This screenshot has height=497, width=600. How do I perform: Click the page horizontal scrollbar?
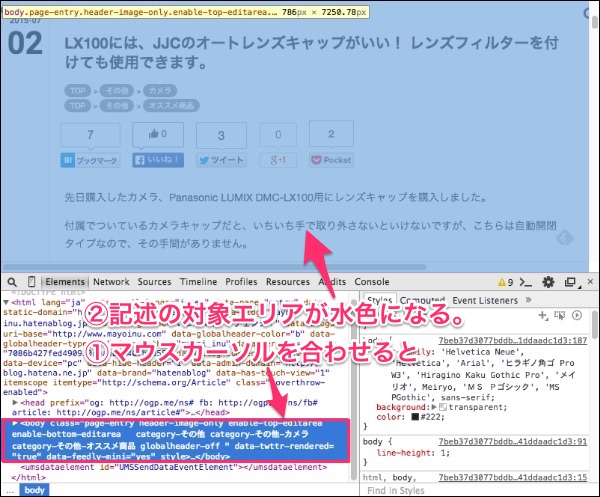(214, 267)
